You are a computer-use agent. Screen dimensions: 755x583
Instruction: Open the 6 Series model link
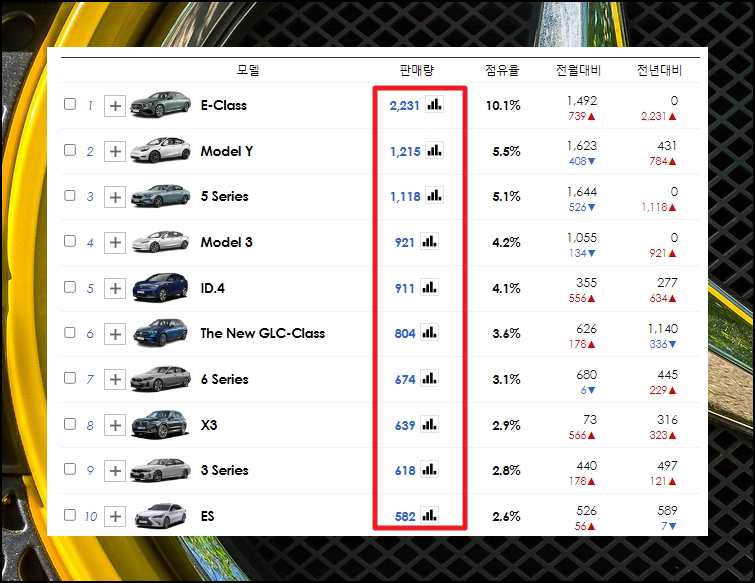tap(224, 379)
